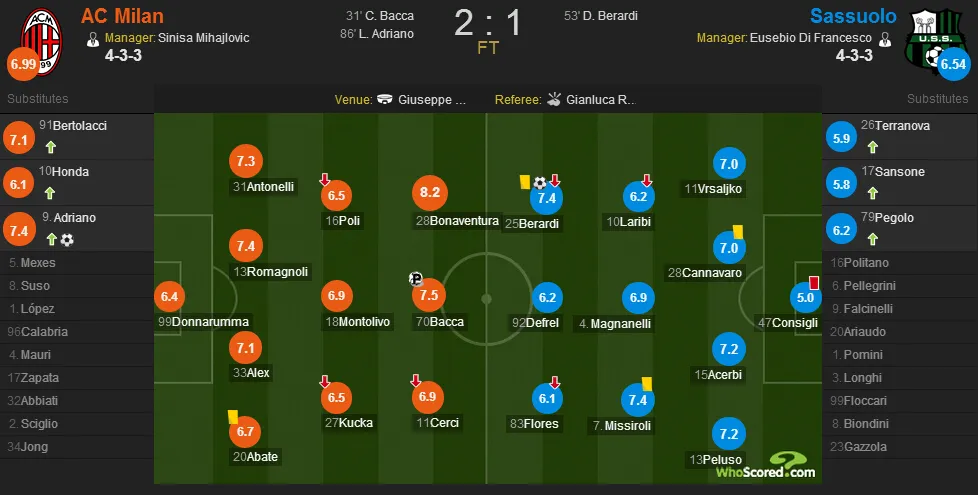Click the yellow card above Abate
978x495 pixels.
tap(233, 416)
